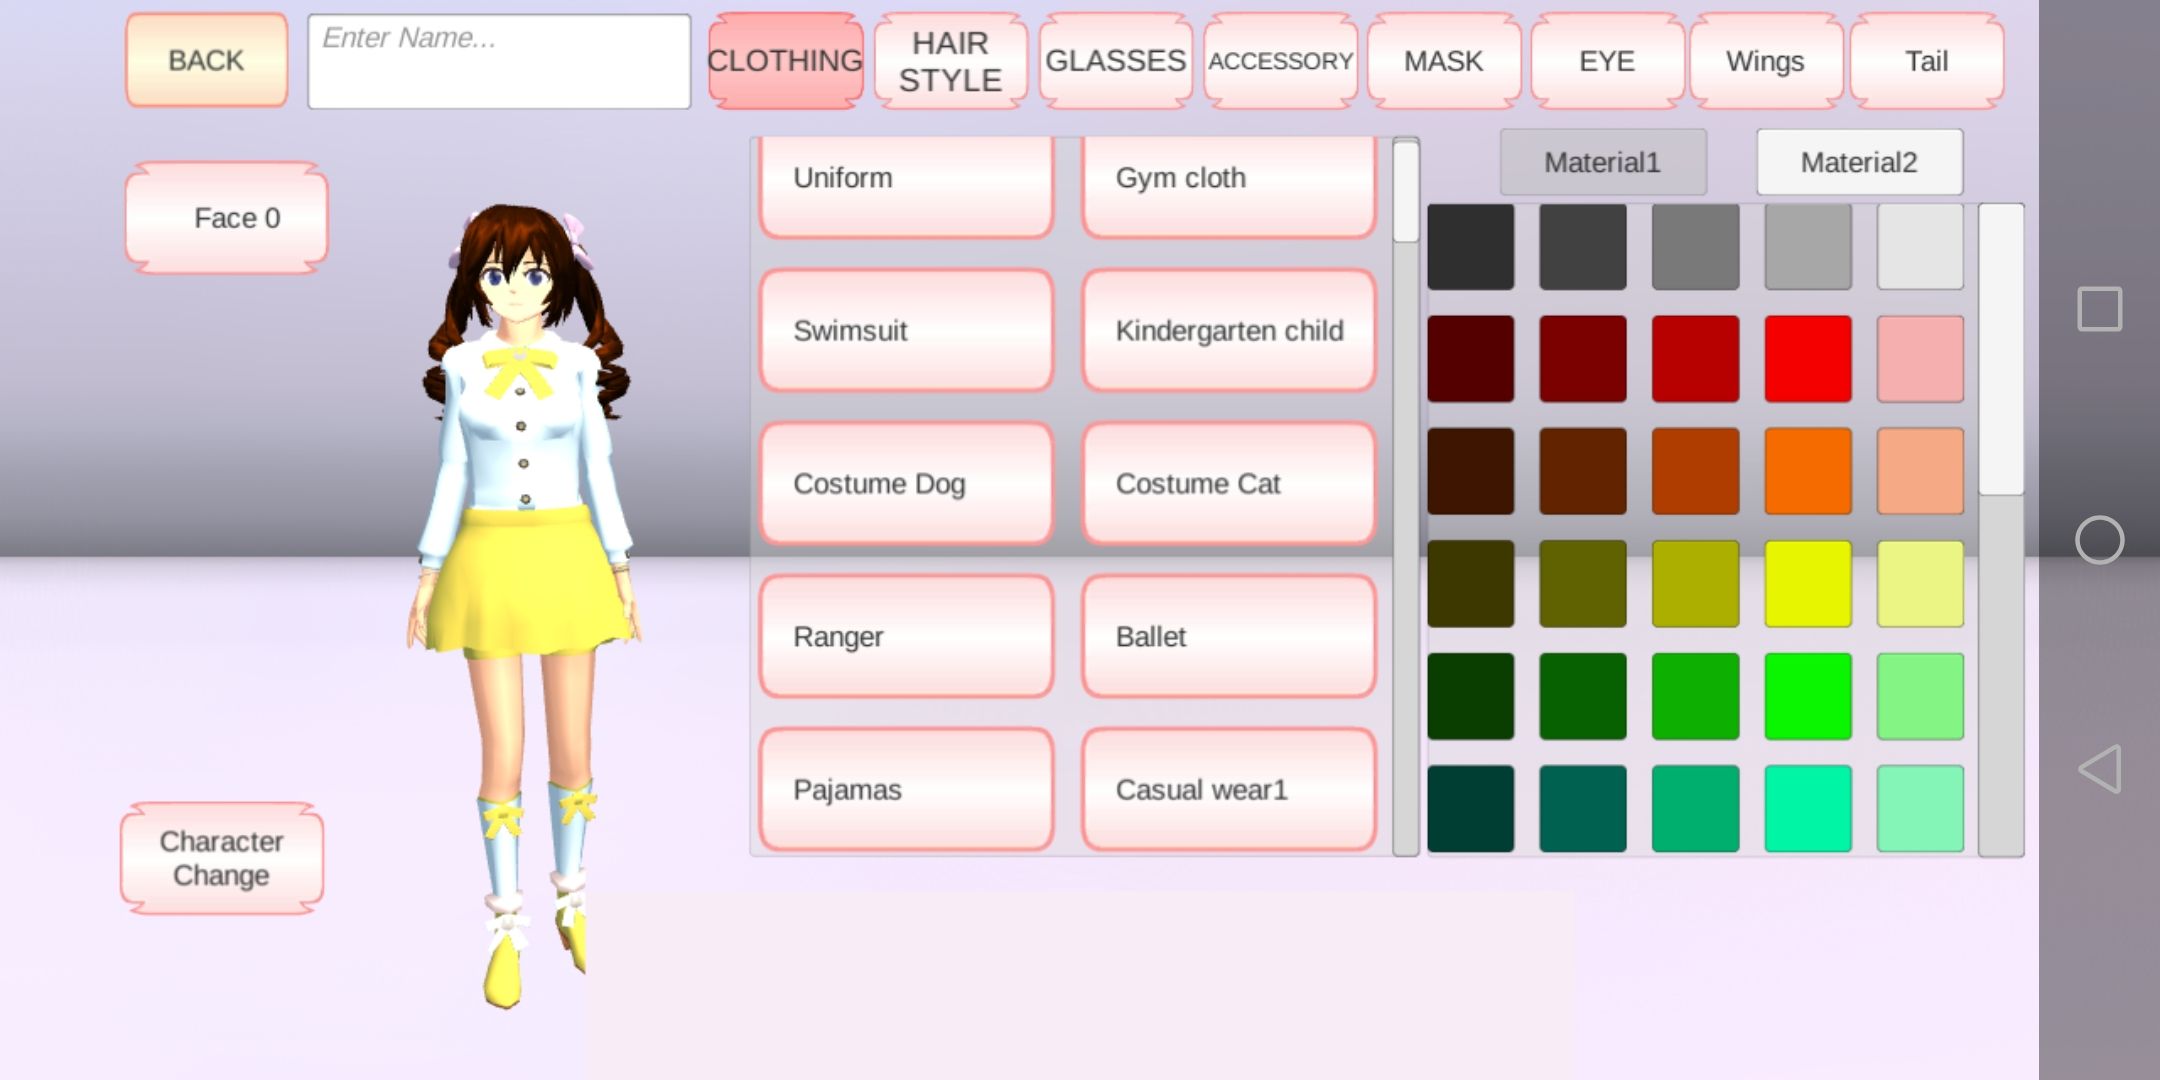Choose the bright green color swatch
Image resolution: width=2160 pixels, height=1080 pixels.
pyautogui.click(x=1807, y=696)
